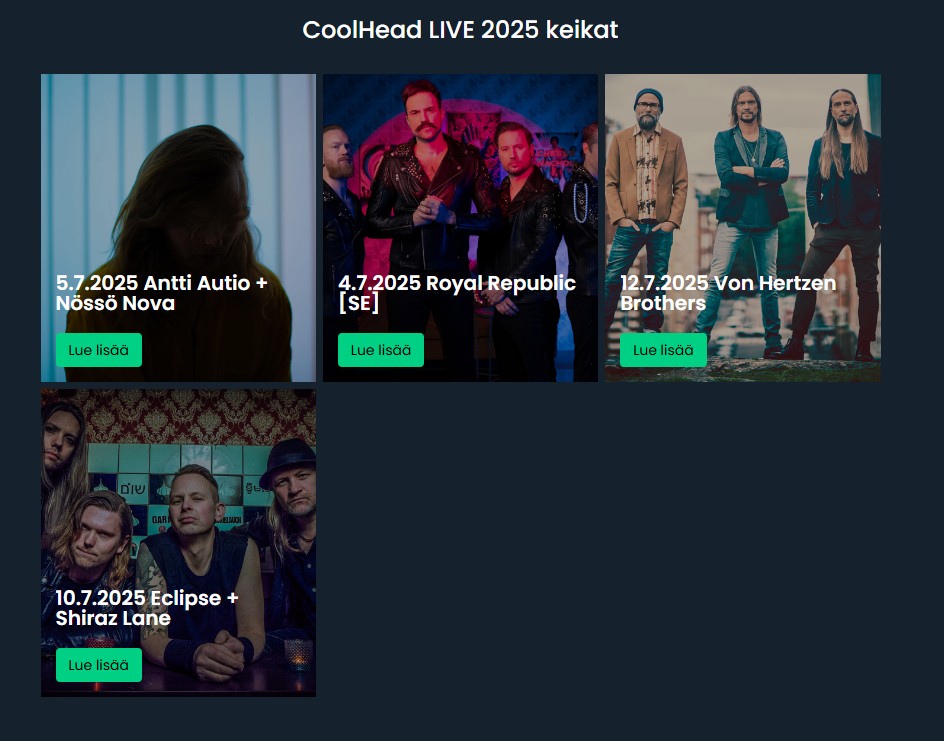944x741 pixels.
Task: Open the 12.7.2025 Von Hertzen Brothers title
Action: [728, 293]
